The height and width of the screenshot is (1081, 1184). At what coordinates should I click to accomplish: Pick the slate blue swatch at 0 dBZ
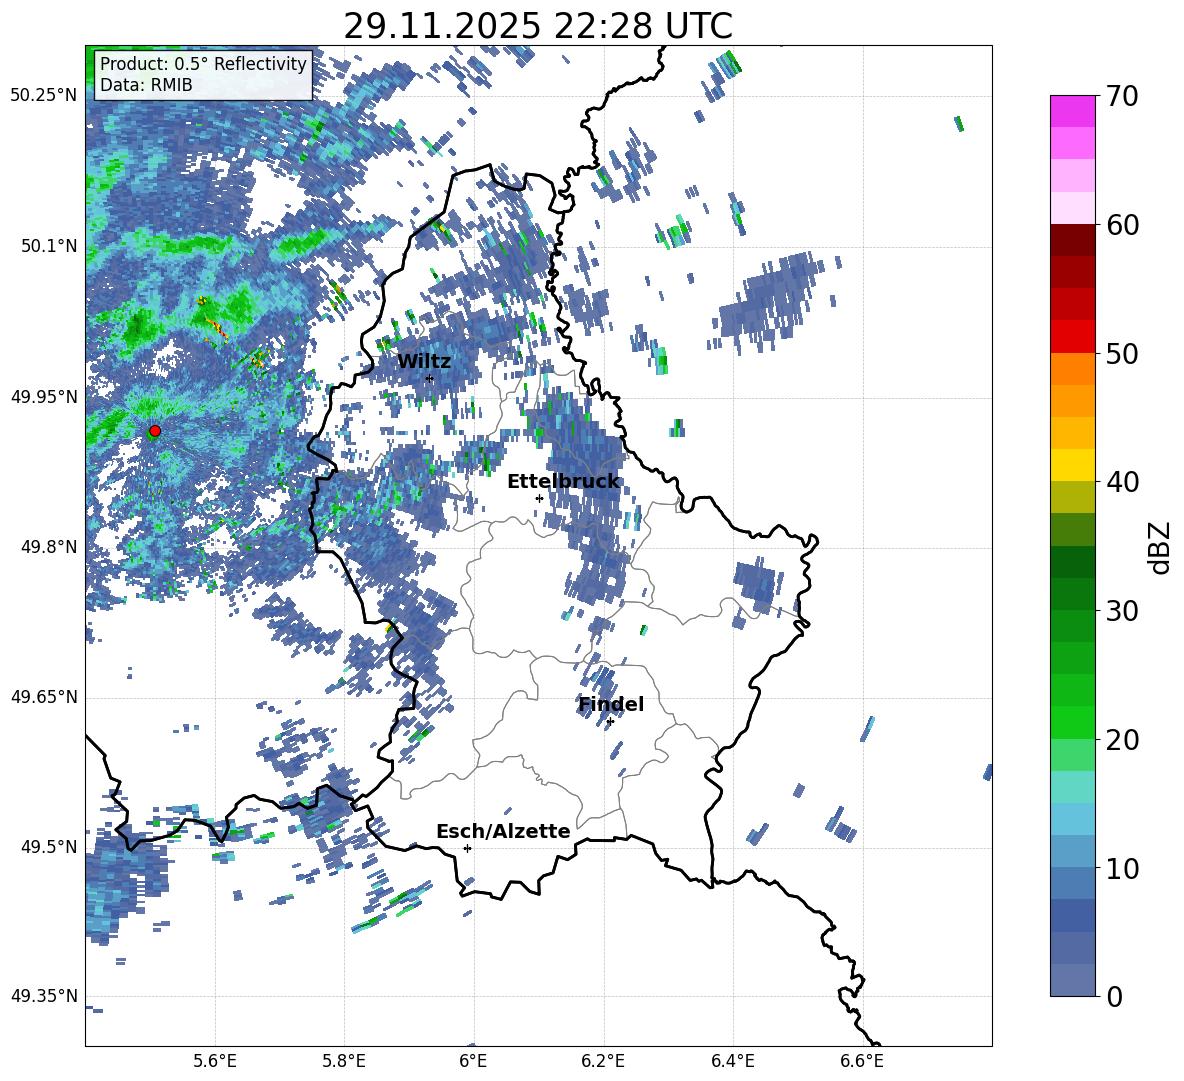(x=1073, y=980)
